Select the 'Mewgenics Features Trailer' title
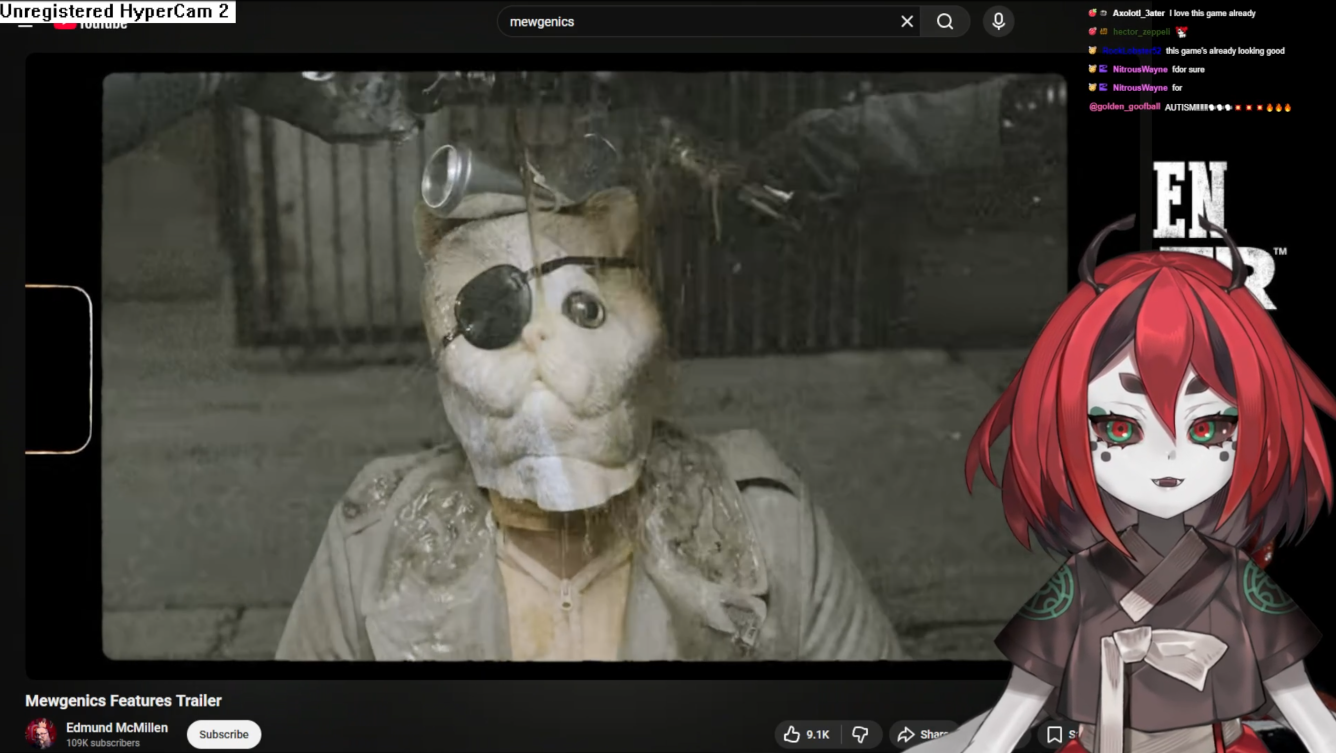Screen dimensions: 1336x753 click(x=124, y=701)
